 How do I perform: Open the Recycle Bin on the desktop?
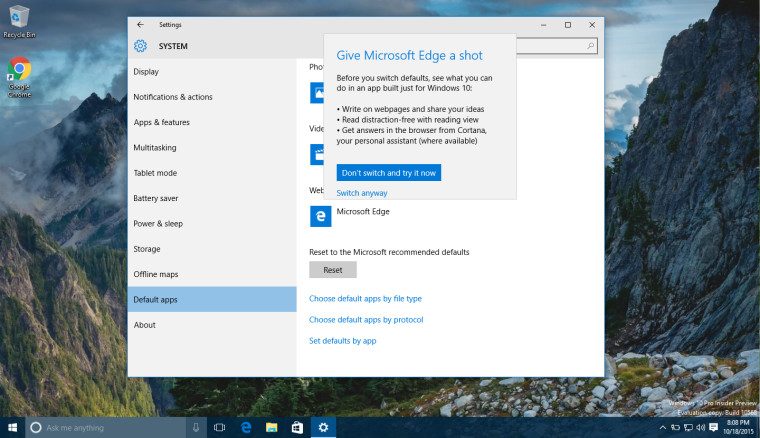(x=18, y=16)
